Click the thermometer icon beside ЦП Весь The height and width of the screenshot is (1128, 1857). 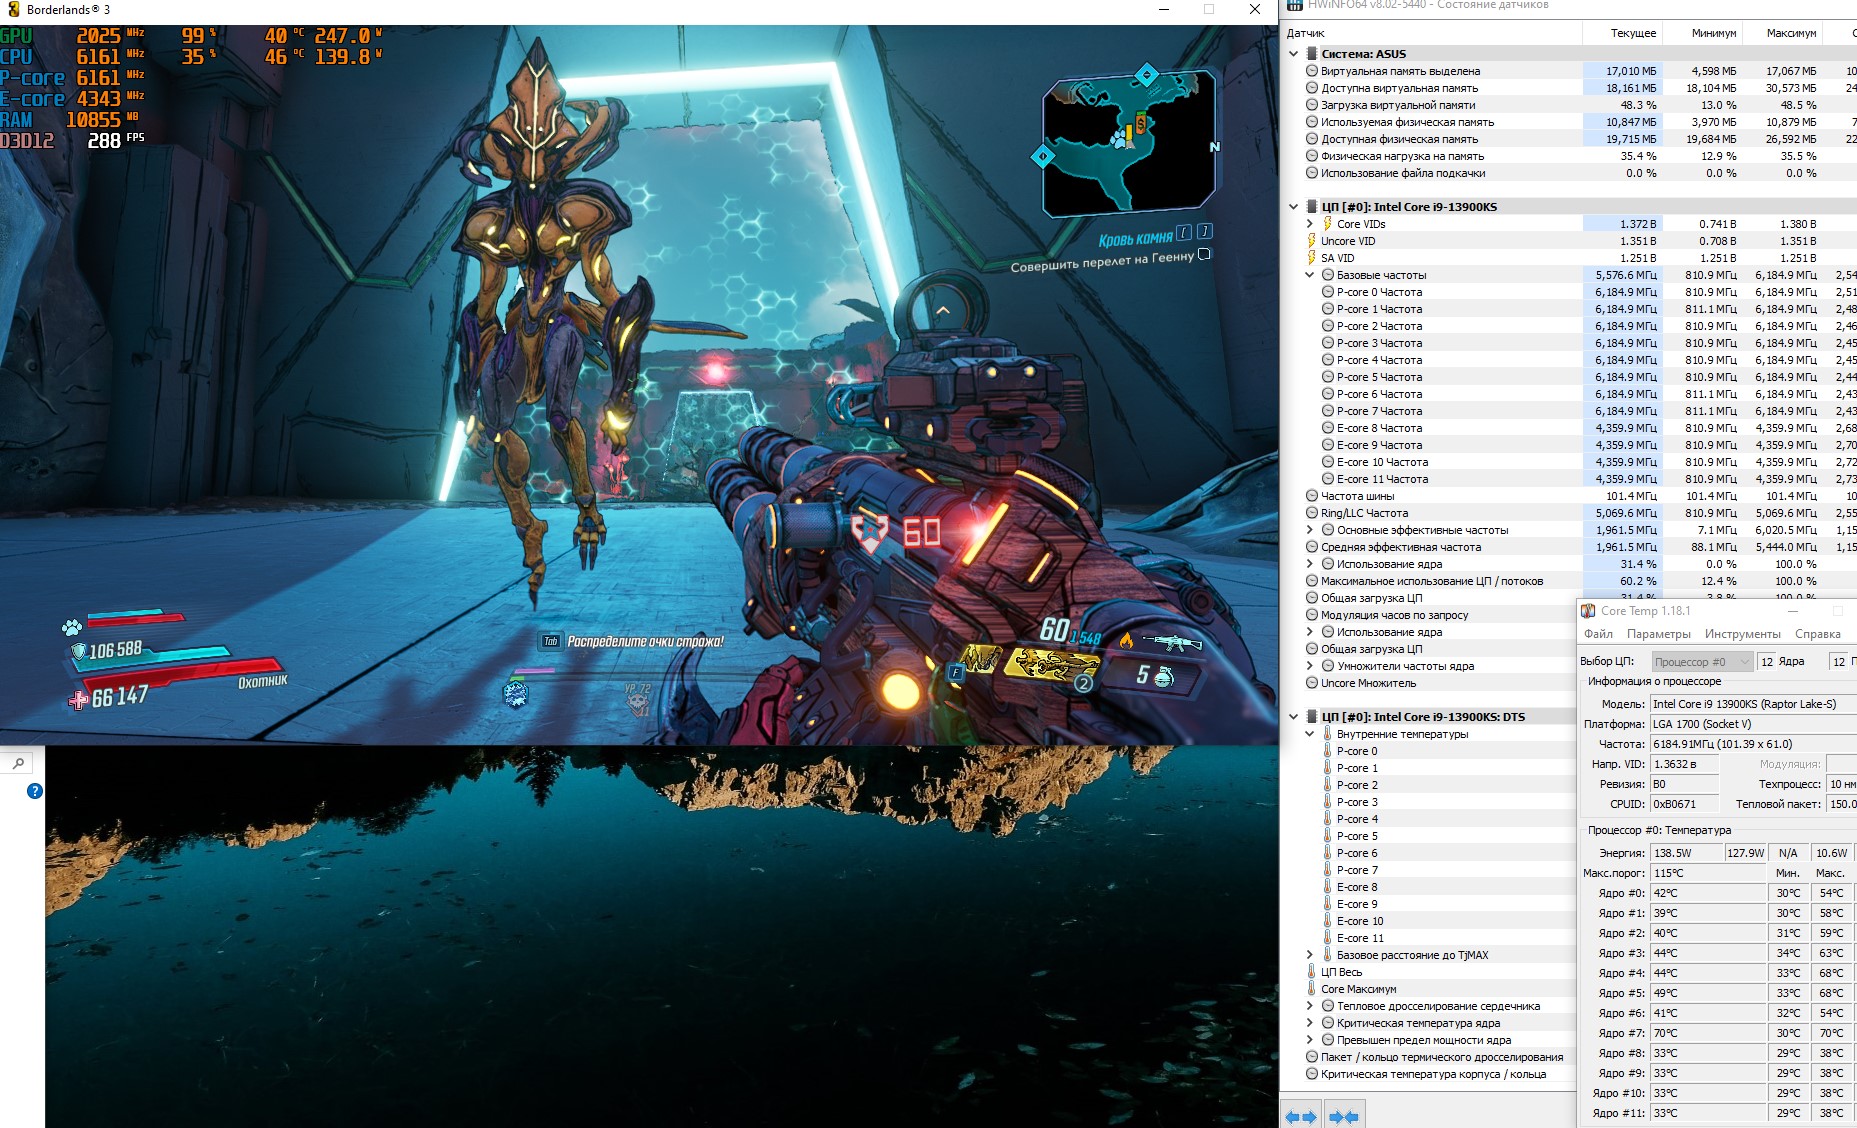(x=1312, y=972)
